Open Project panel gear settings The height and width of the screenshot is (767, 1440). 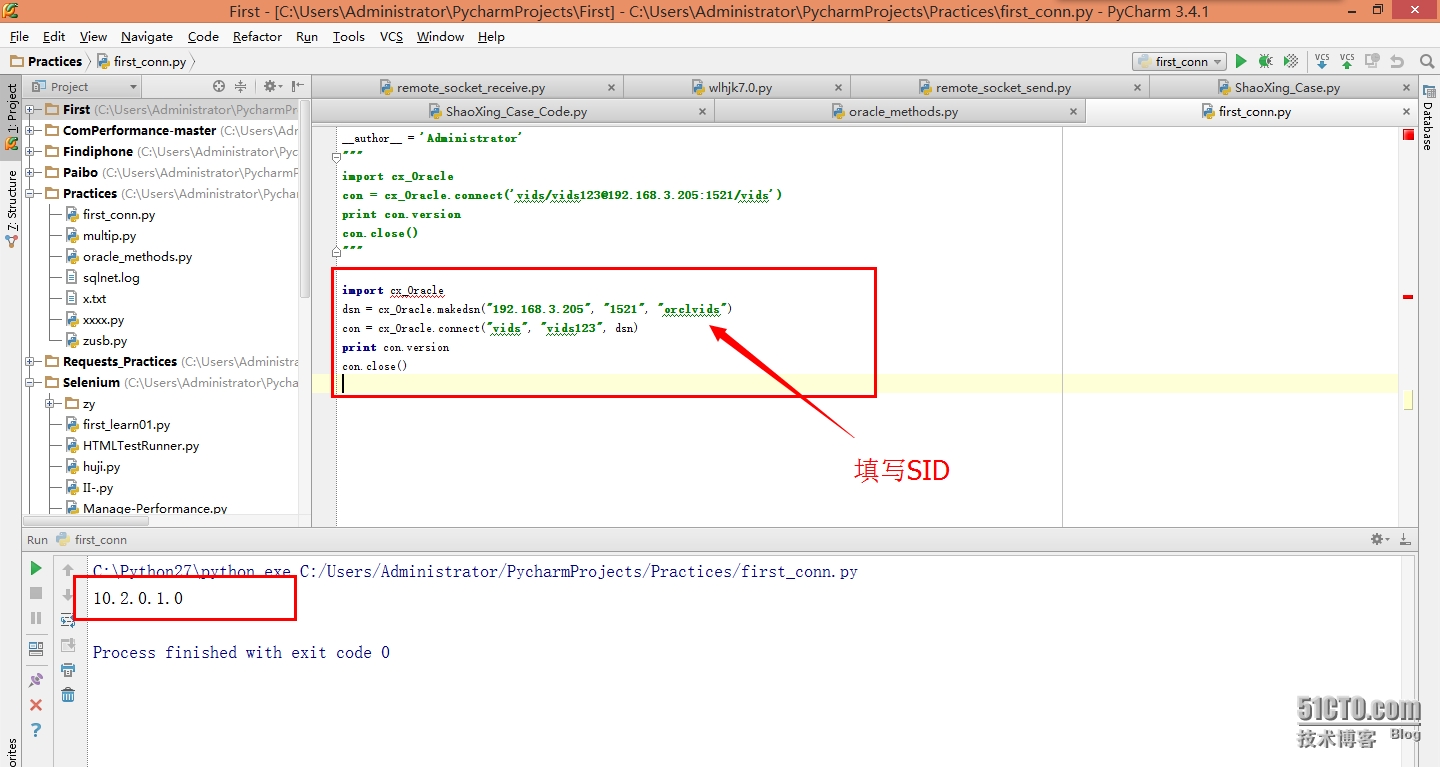[271, 87]
